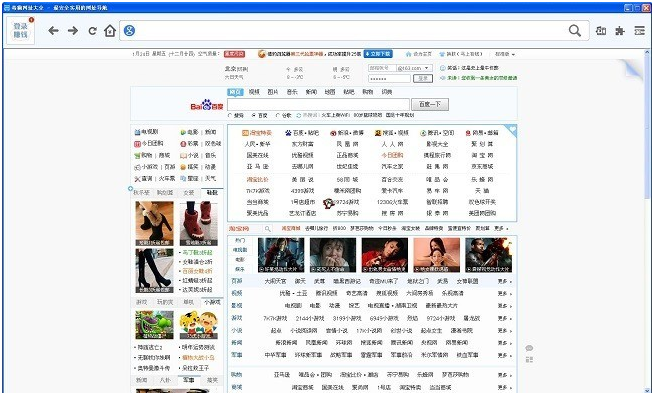Switch to the 音乐 search tab
Screen dimensions: 654x395
click(x=292, y=92)
